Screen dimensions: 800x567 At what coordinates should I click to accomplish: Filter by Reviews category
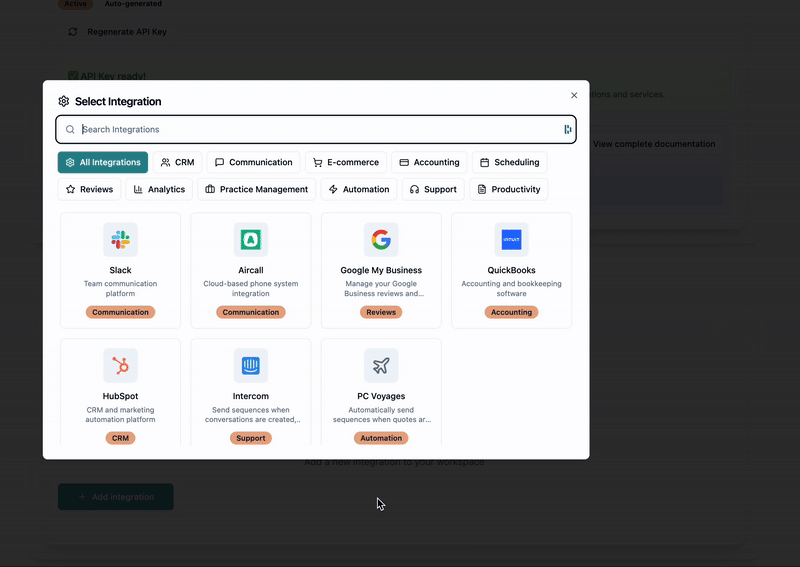pos(89,189)
